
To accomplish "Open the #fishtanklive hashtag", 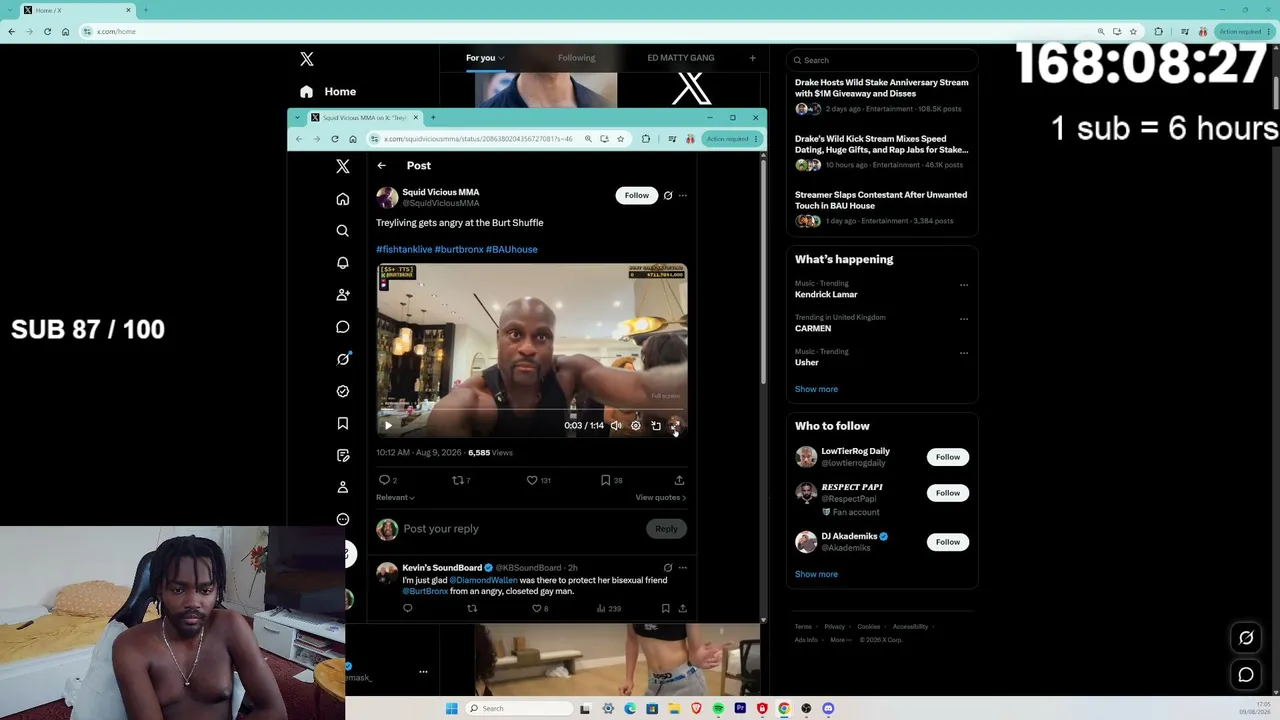I will (404, 249).
